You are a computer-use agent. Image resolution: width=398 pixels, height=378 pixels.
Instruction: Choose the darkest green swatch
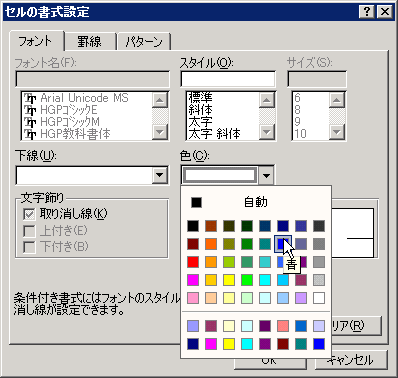[x=247, y=226]
